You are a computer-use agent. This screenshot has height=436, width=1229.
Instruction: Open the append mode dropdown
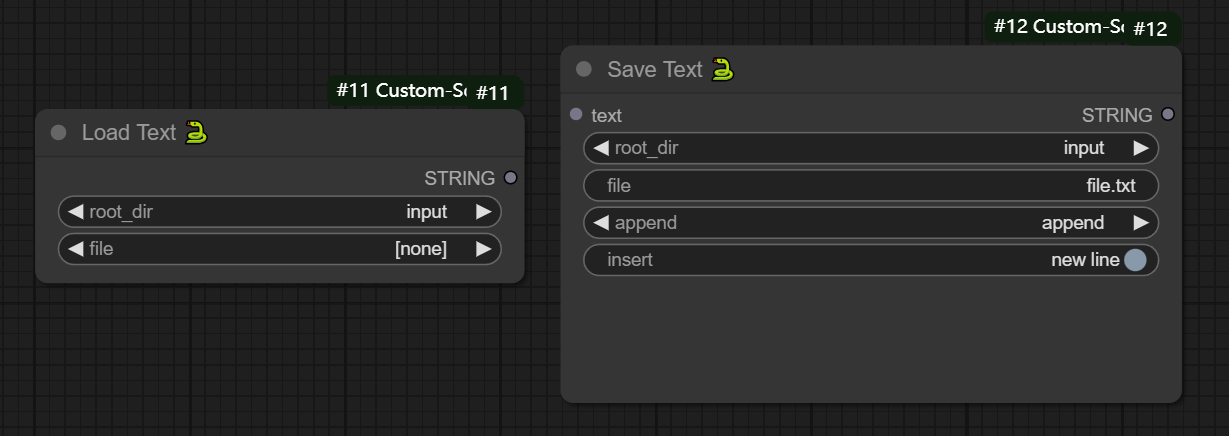[870, 223]
